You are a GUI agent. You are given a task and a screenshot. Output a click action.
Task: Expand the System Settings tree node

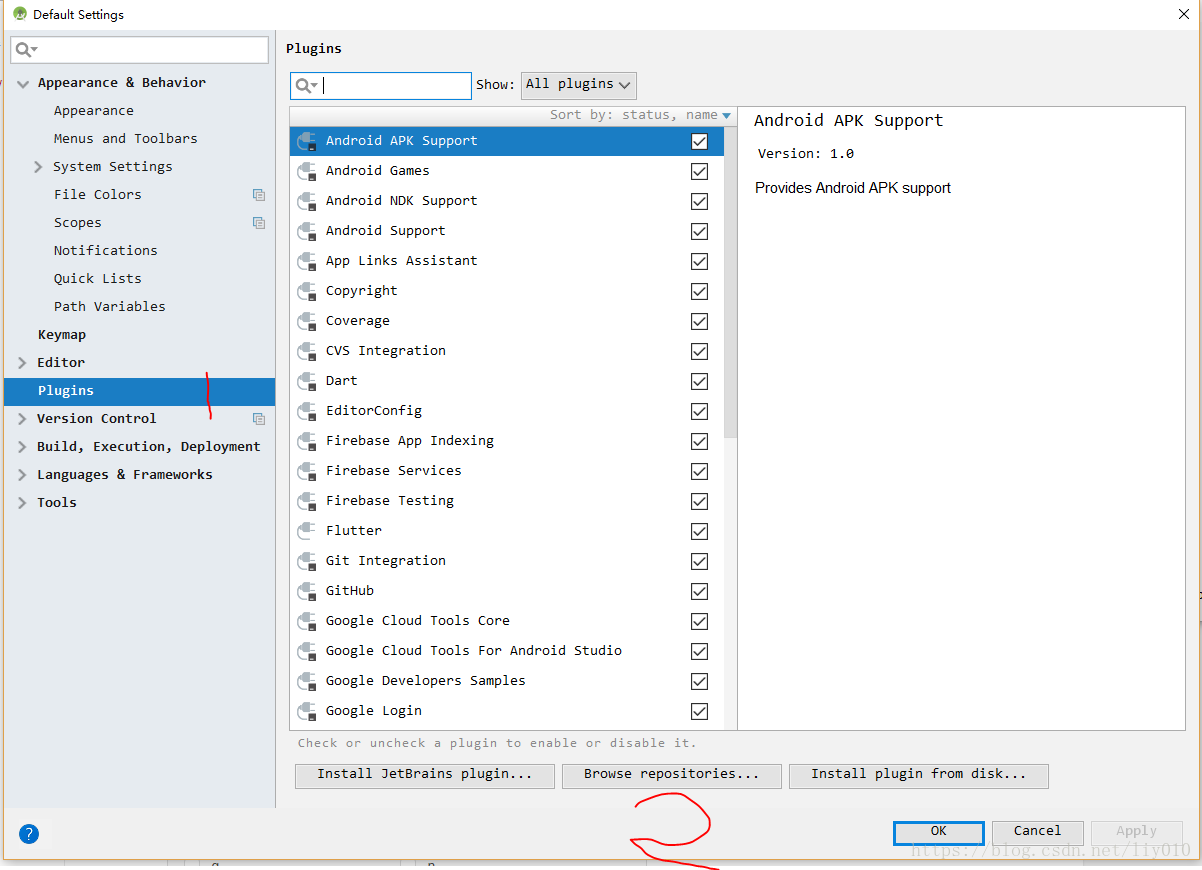coord(38,167)
